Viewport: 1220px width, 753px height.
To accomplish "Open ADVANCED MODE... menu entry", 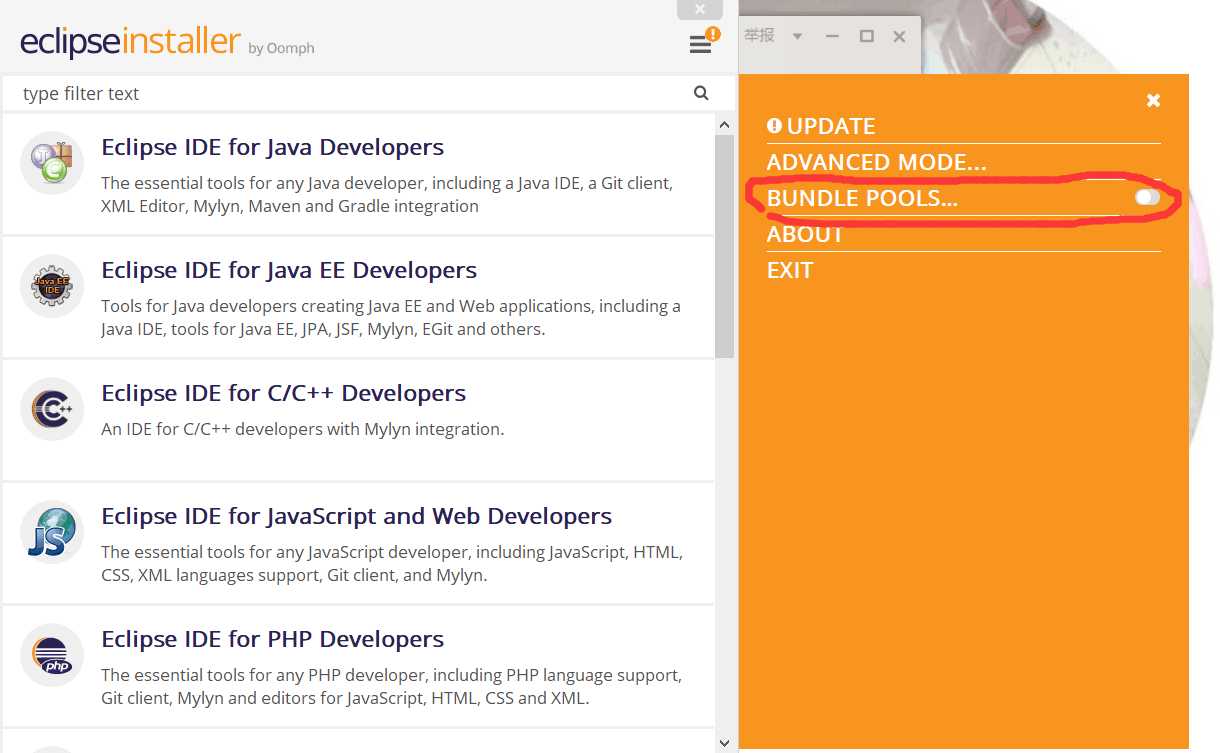I will click(x=876, y=162).
